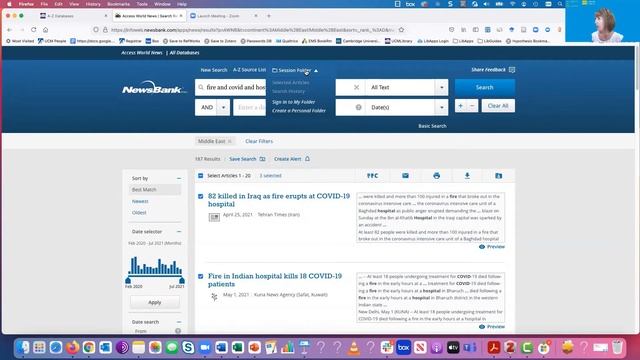This screenshot has width=640, height=360.
Task: Click the NewsBank logo
Action: [x=153, y=88]
